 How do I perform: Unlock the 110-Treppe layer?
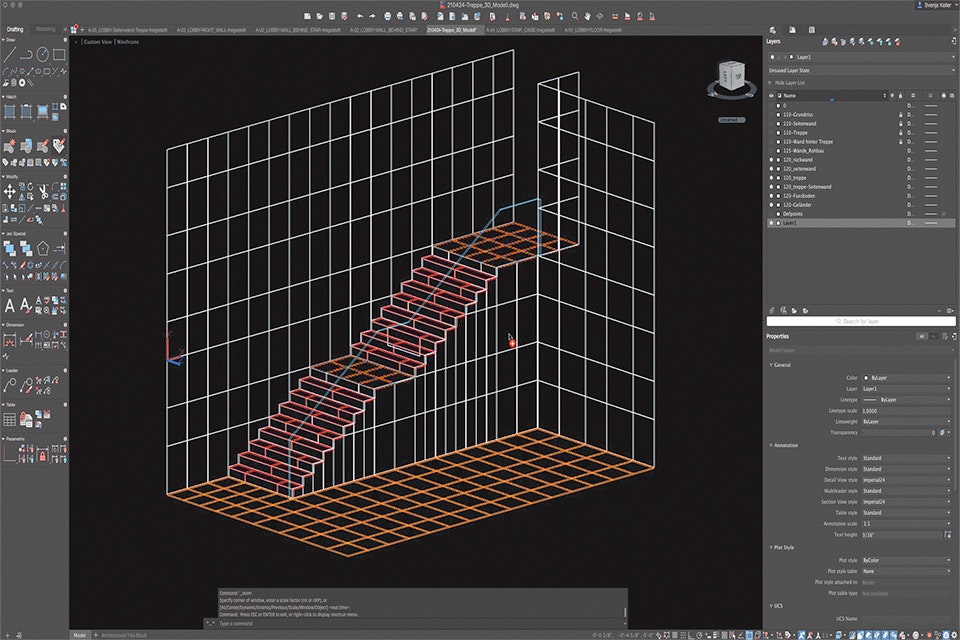coord(901,133)
